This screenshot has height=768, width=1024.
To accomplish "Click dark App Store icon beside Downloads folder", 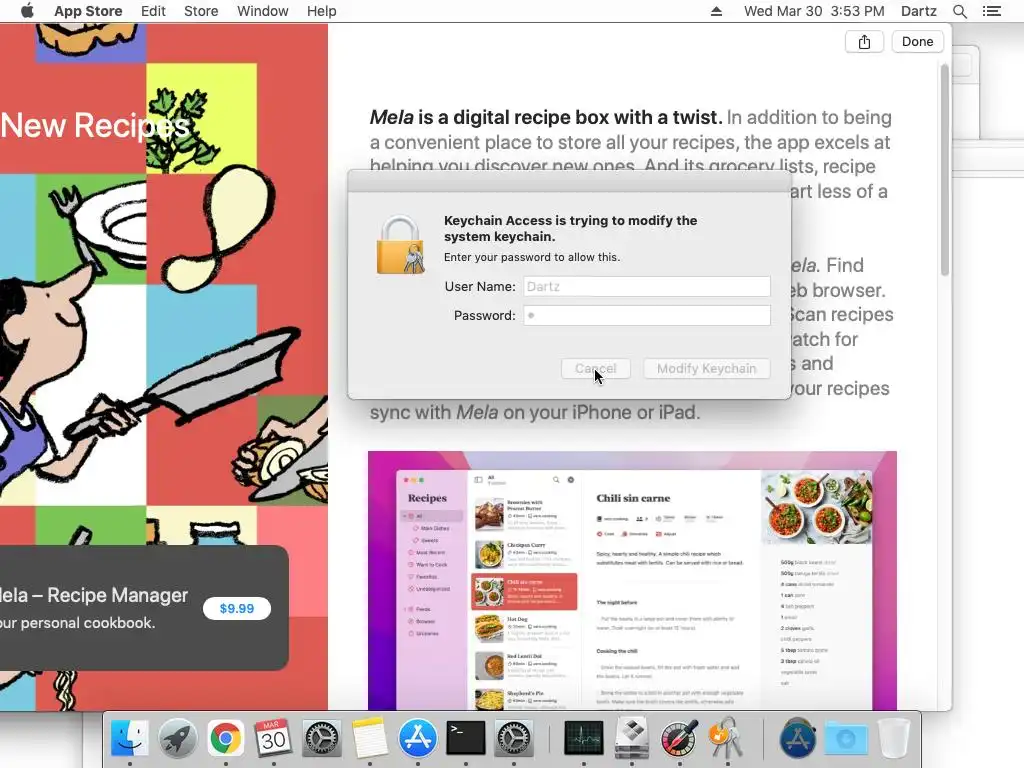I will pyautogui.click(x=797, y=738).
